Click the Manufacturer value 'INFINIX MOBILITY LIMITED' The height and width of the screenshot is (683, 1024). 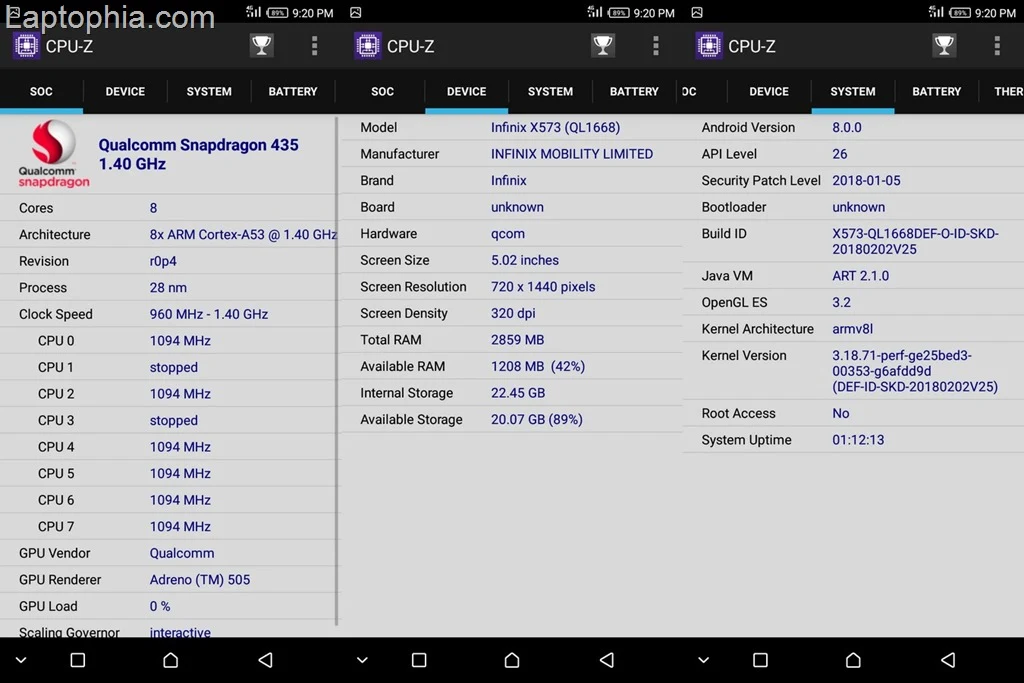tap(572, 154)
